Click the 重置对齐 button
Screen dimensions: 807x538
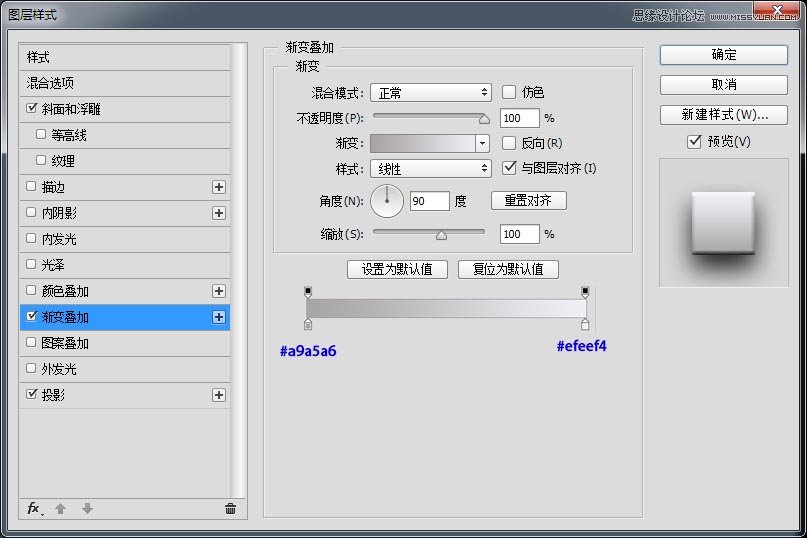click(529, 200)
